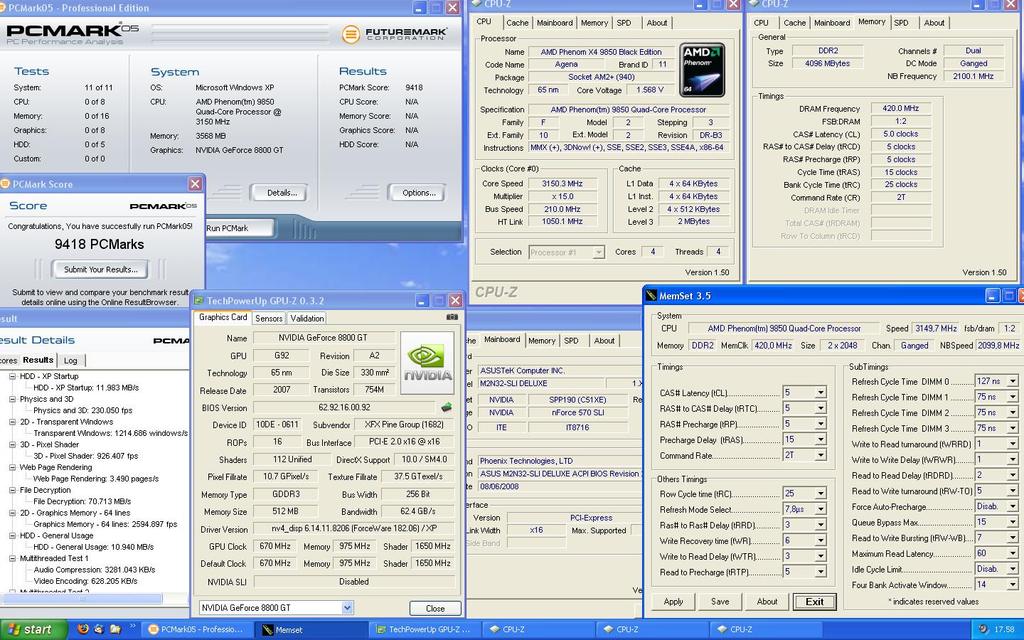Click the Apply button in MemSet
1024x640 pixels.
(673, 601)
